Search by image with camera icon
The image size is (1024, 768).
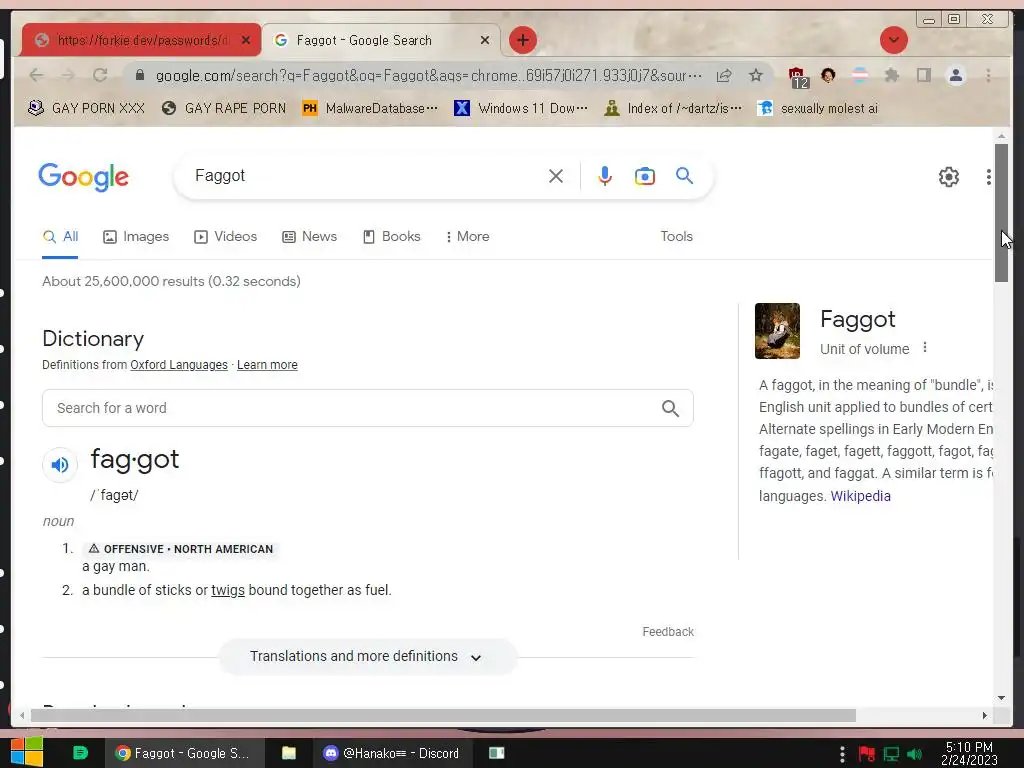pos(645,176)
